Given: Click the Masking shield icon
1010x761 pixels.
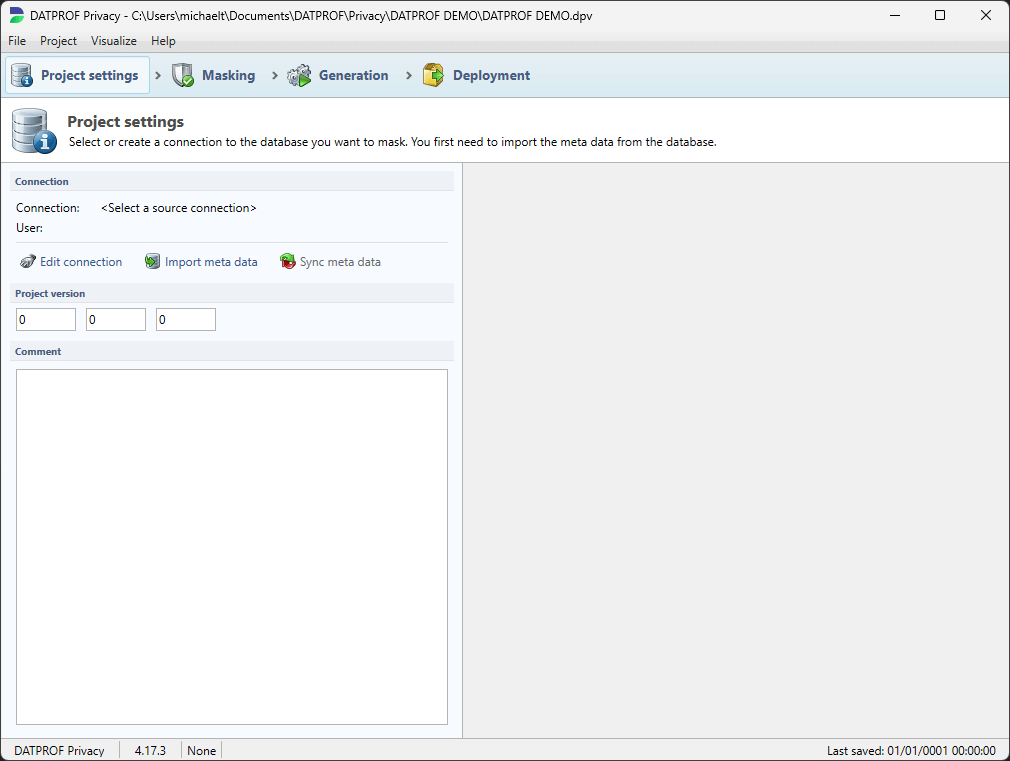Looking at the screenshot, I should [183, 75].
